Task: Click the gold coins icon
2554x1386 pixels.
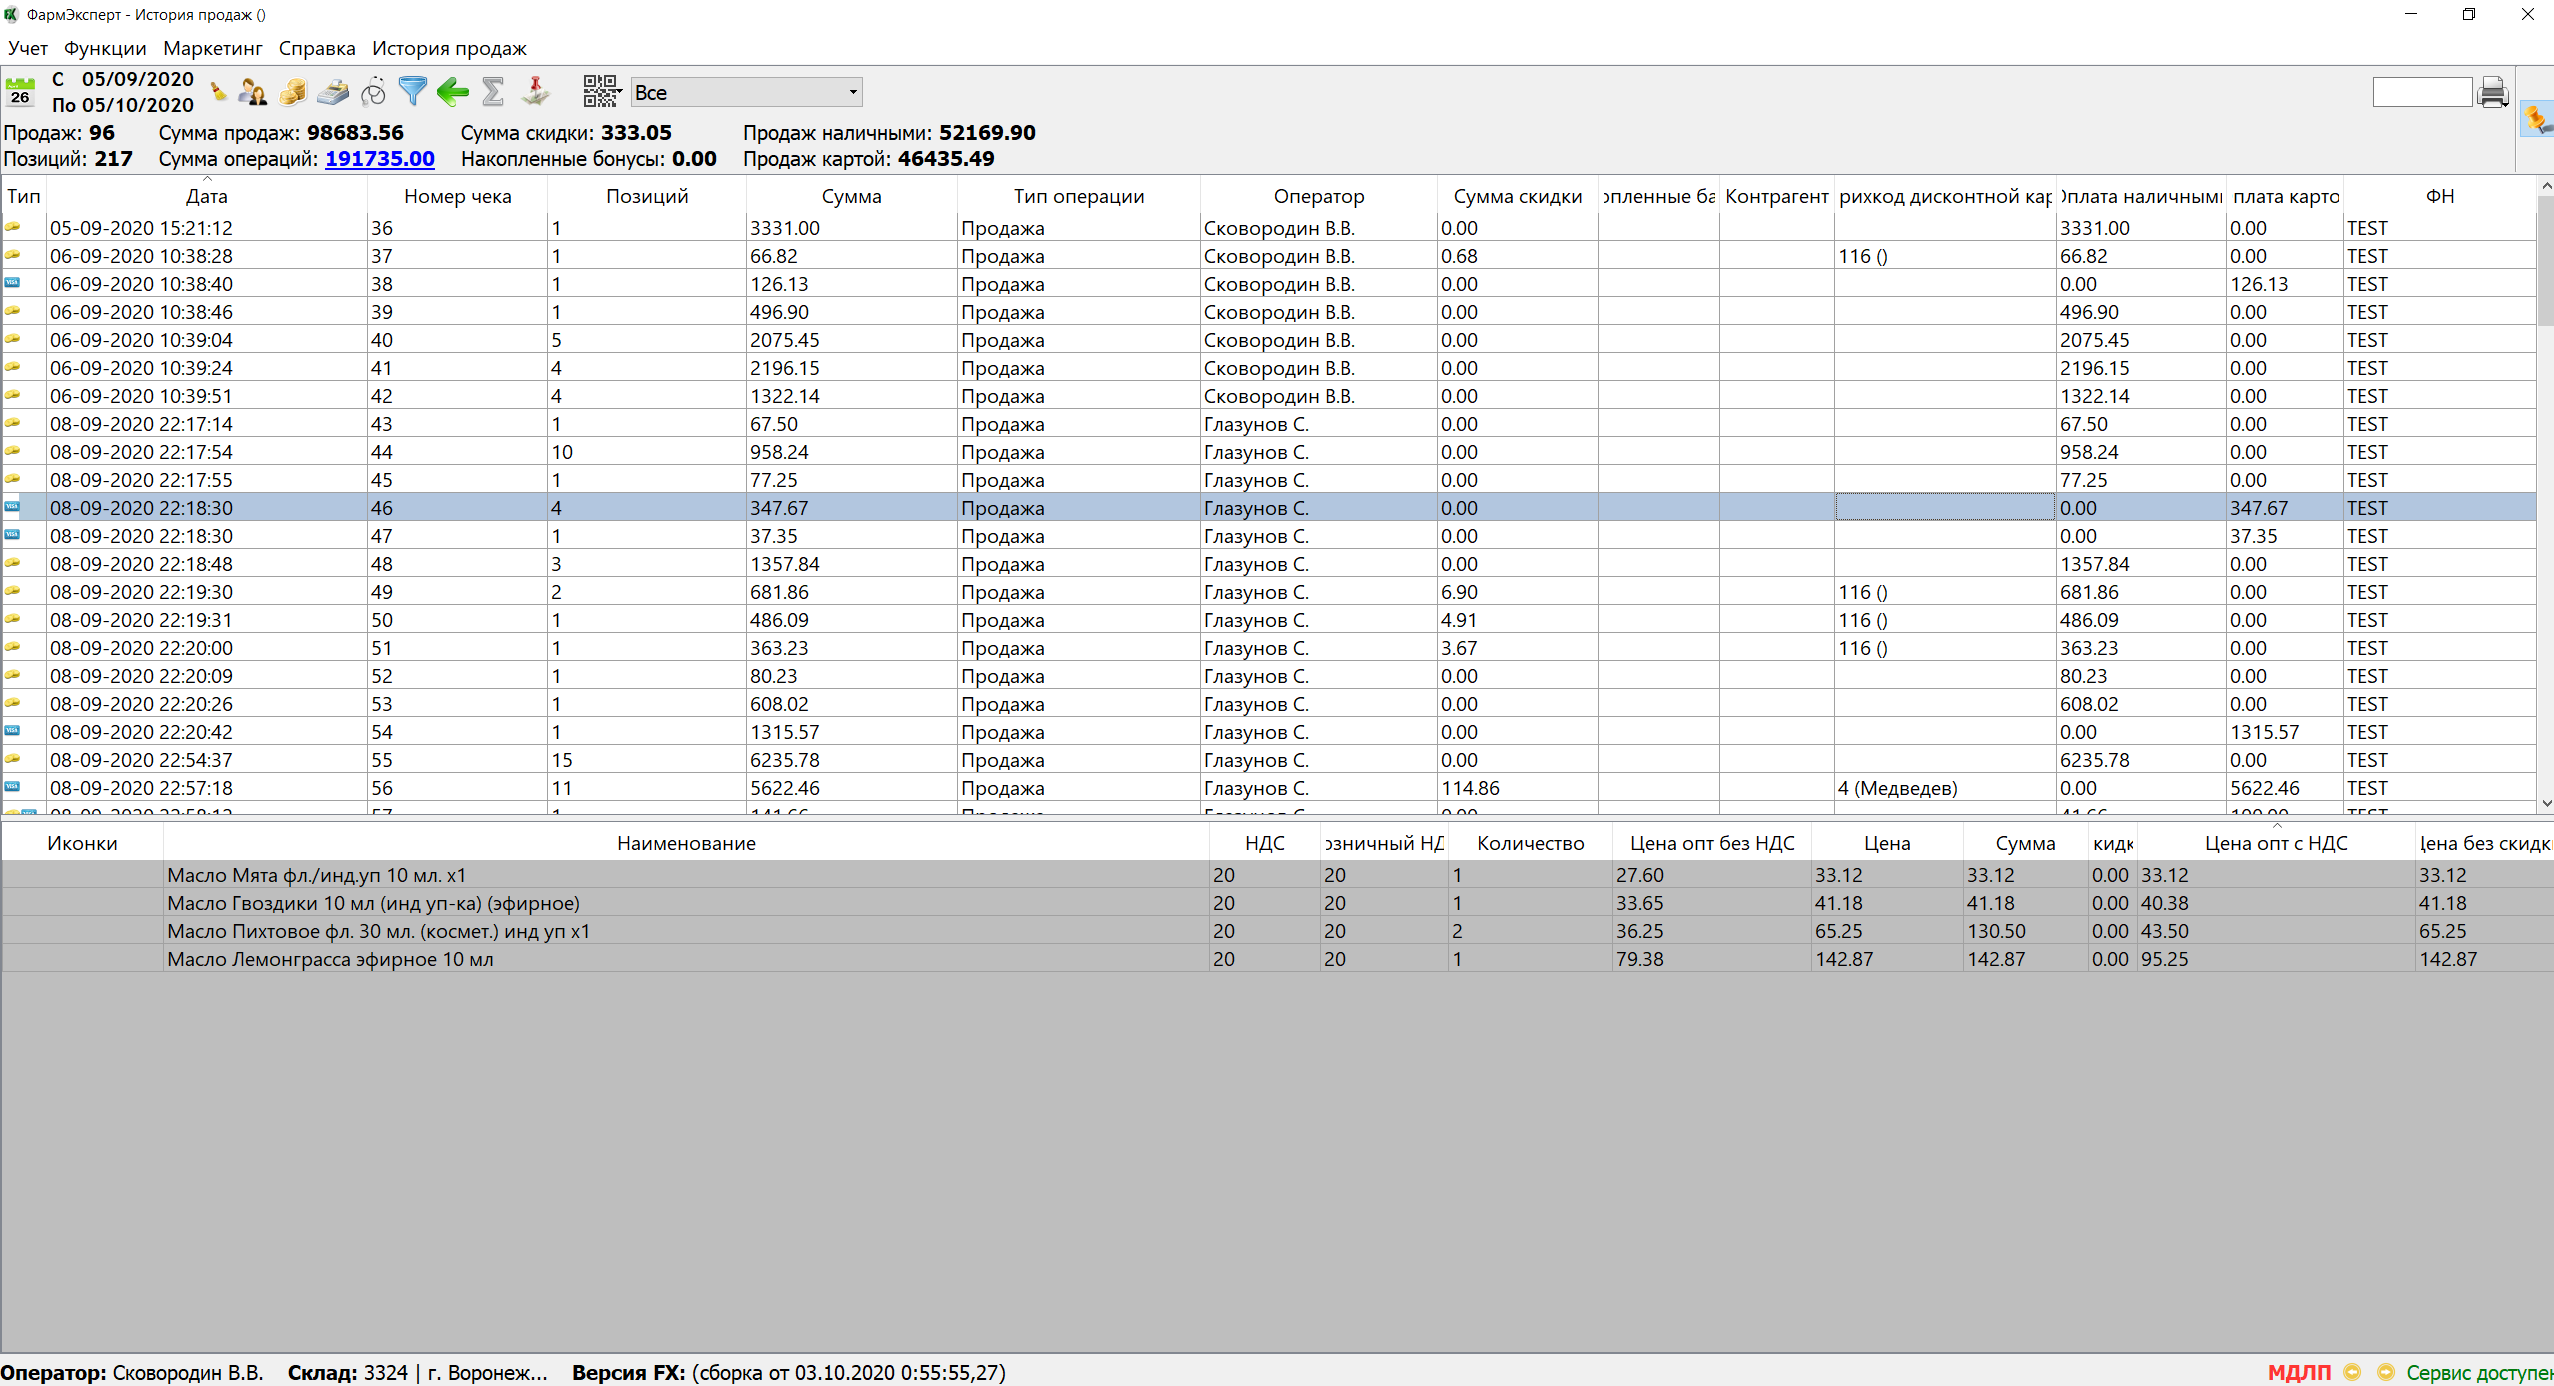Action: tap(293, 93)
